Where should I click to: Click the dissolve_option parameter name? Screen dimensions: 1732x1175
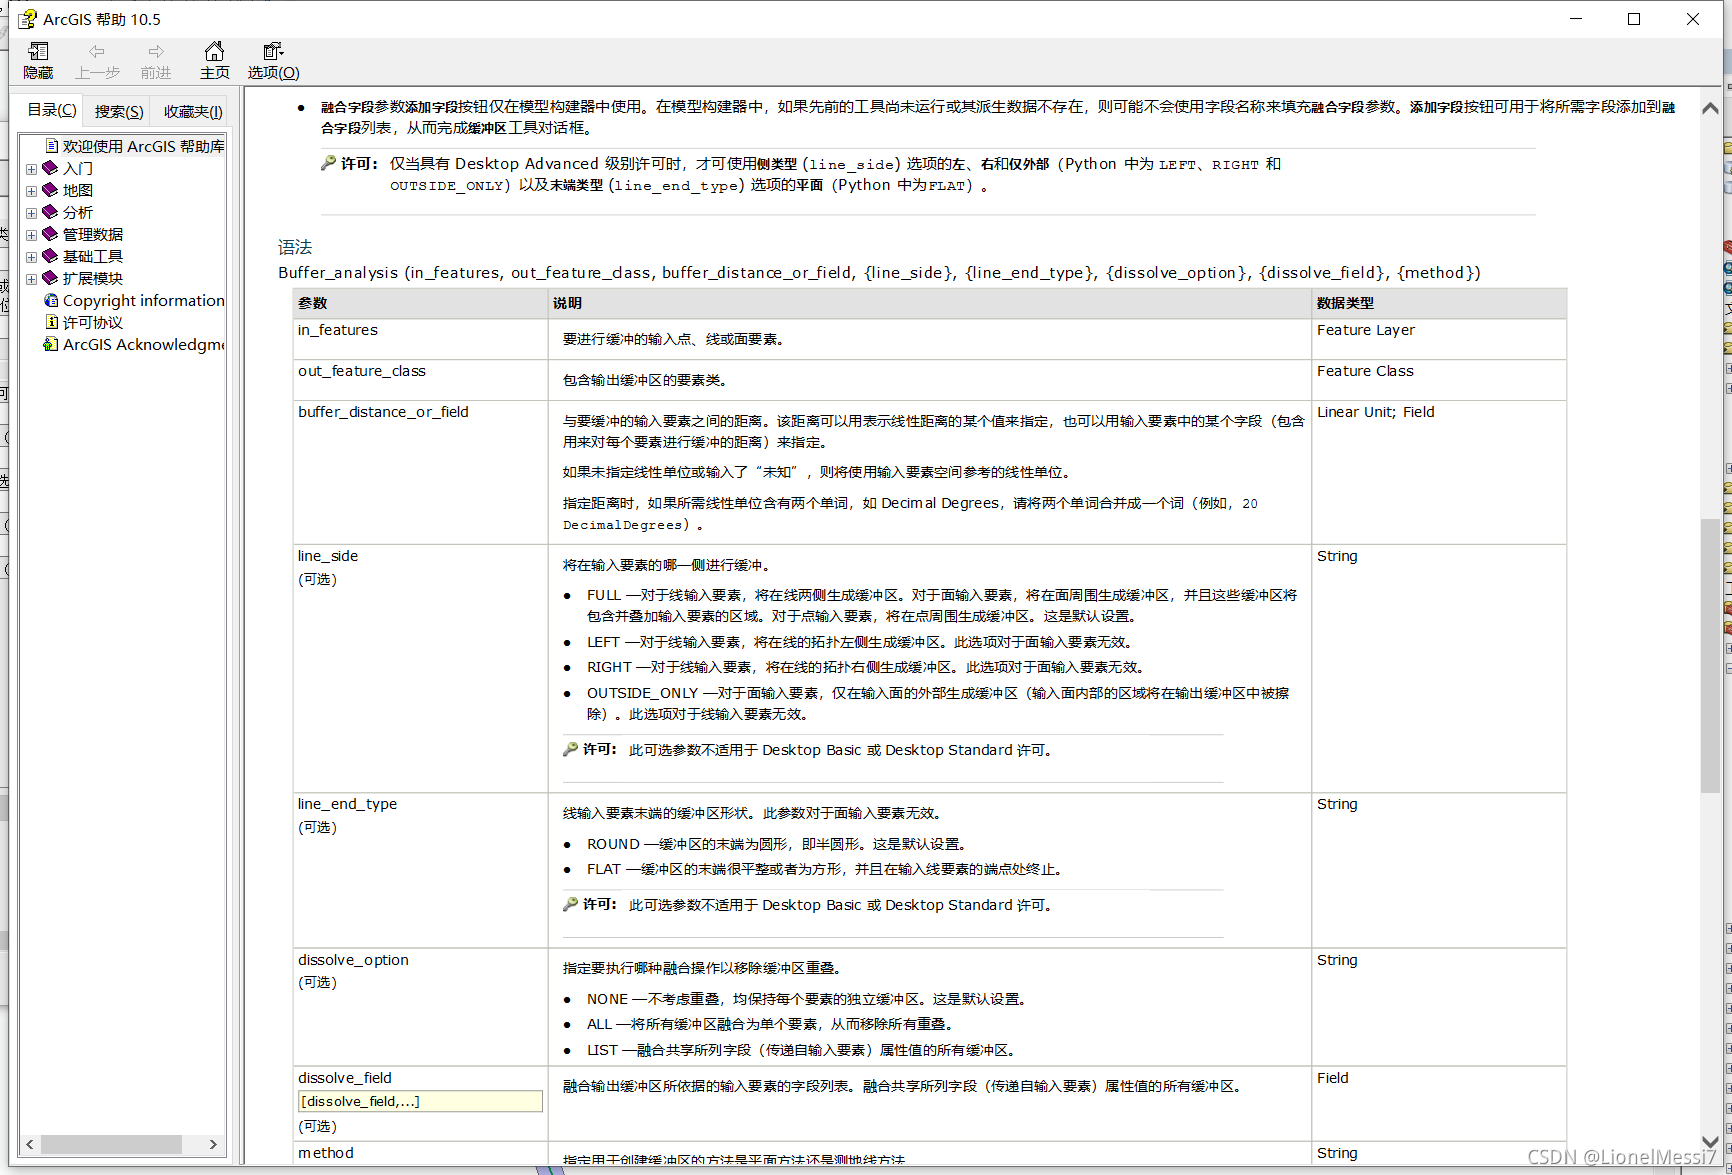pos(353,960)
